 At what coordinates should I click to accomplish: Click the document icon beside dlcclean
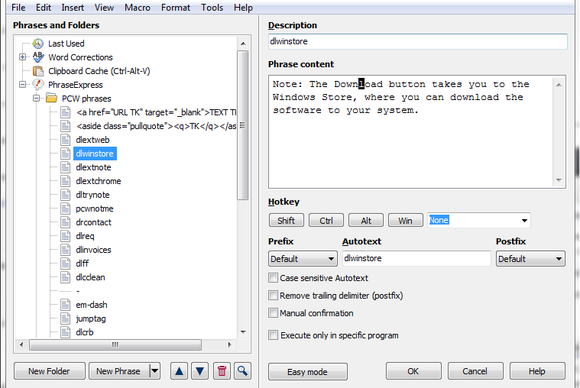[x=65, y=277]
